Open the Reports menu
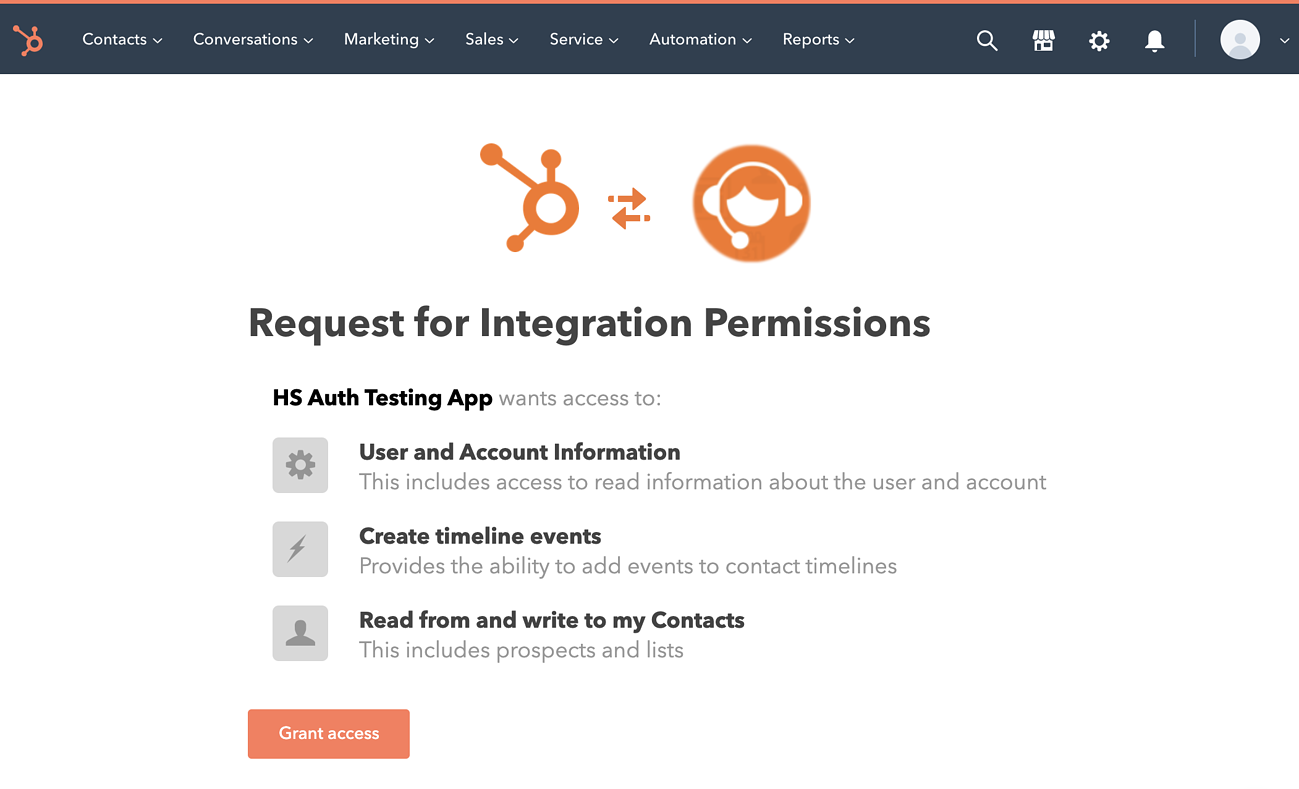Image resolution: width=1299 pixels, height=789 pixels. coord(819,40)
